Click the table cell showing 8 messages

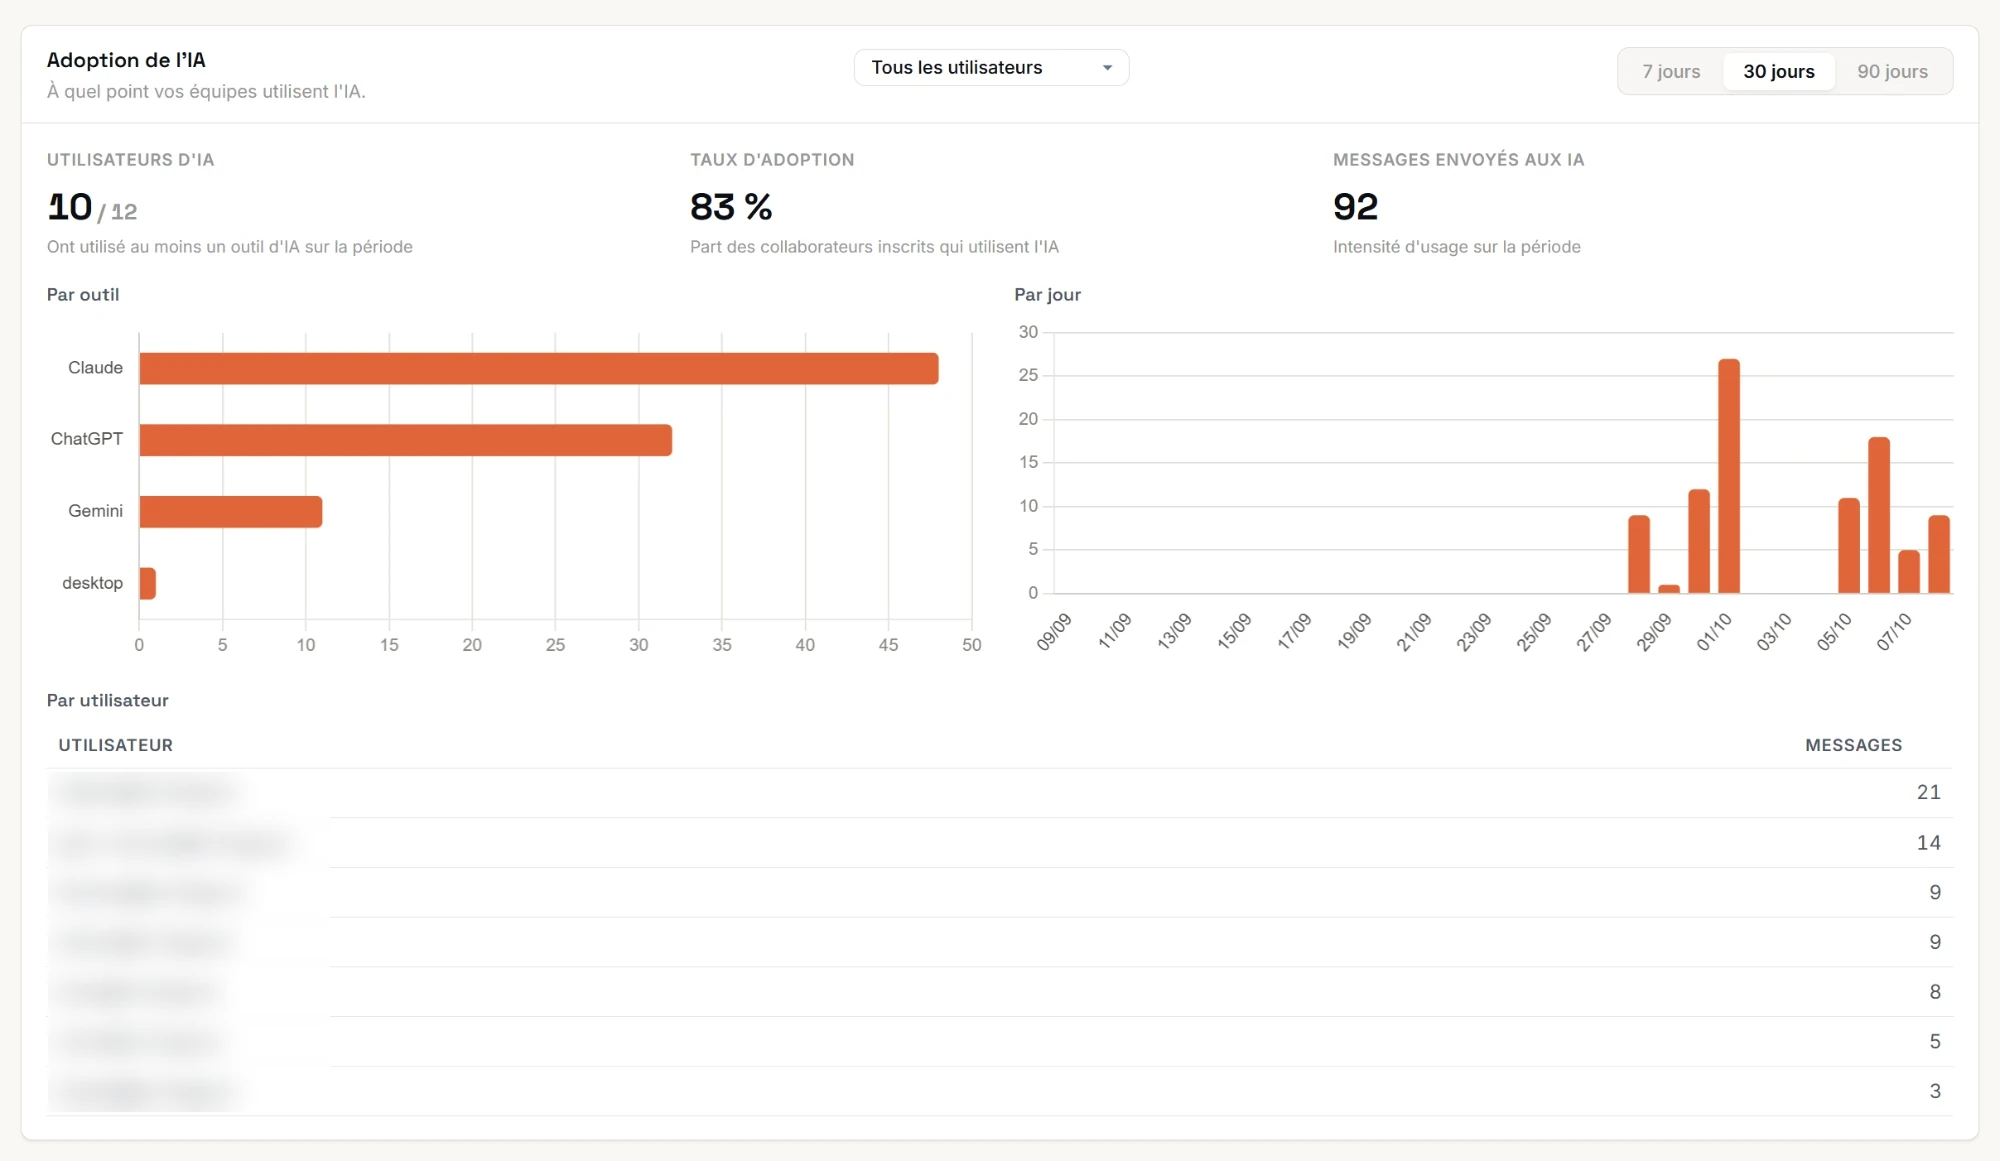1935,992
